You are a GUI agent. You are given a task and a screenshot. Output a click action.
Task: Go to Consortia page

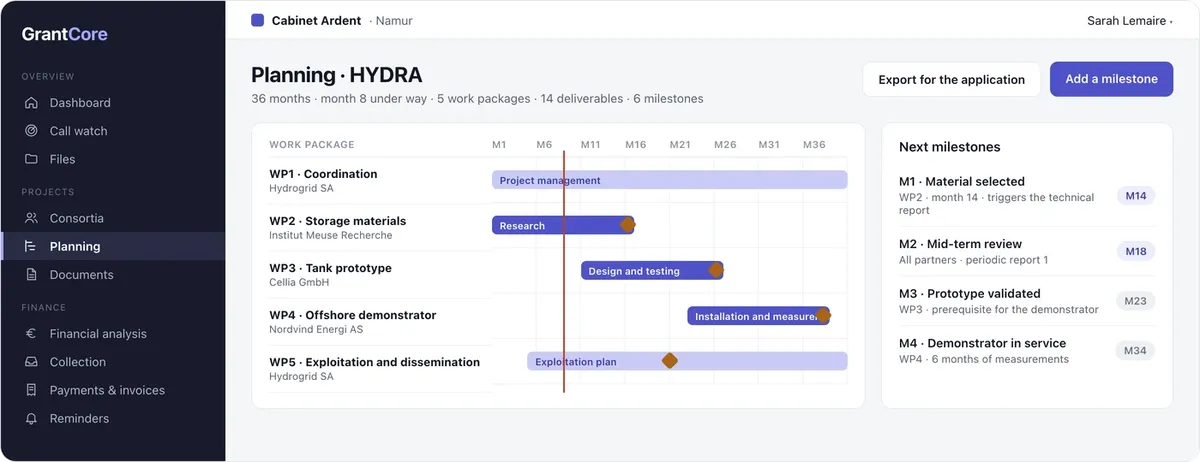point(113,218)
